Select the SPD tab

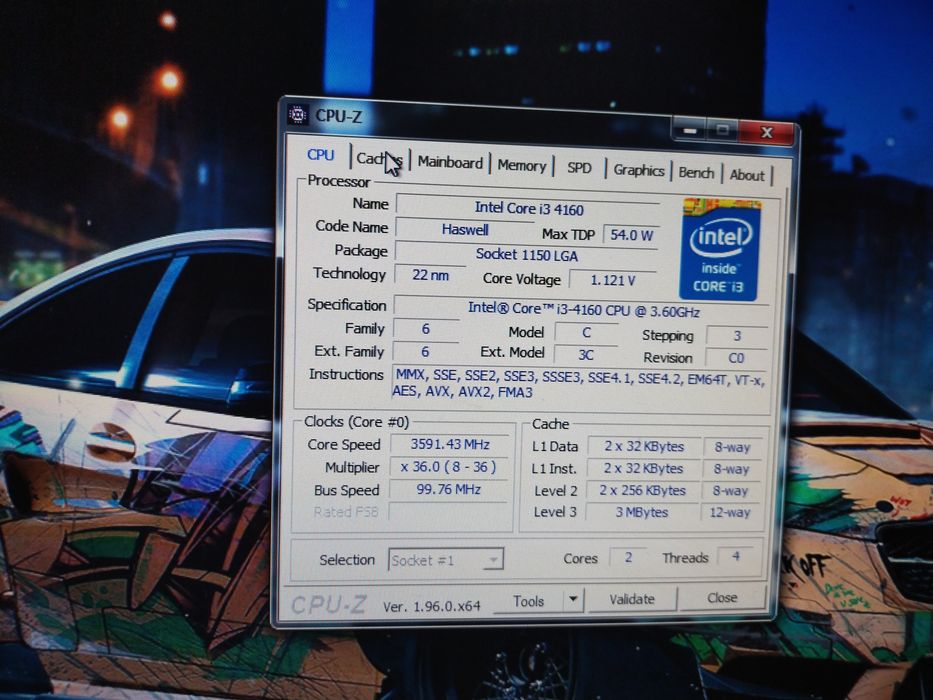pyautogui.click(x=579, y=168)
